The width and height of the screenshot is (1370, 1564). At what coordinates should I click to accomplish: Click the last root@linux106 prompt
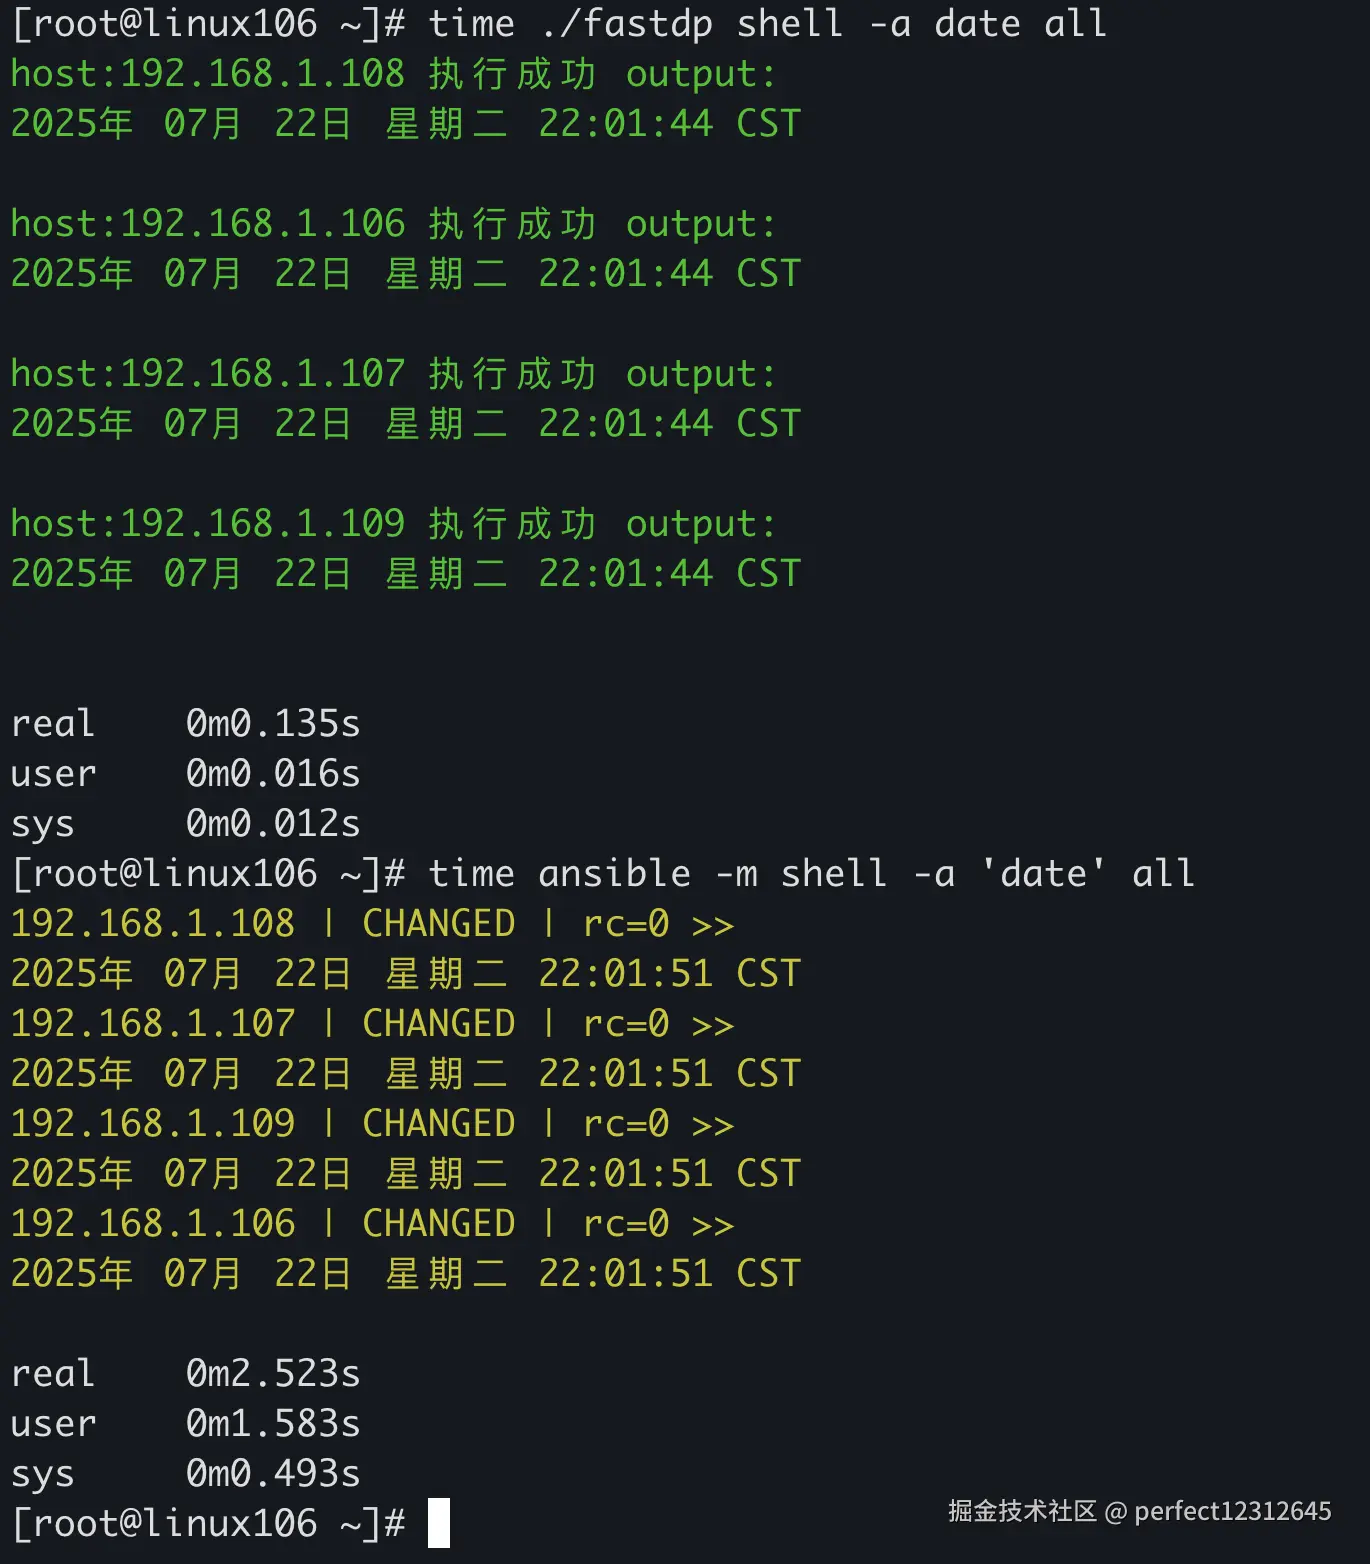(208, 1523)
